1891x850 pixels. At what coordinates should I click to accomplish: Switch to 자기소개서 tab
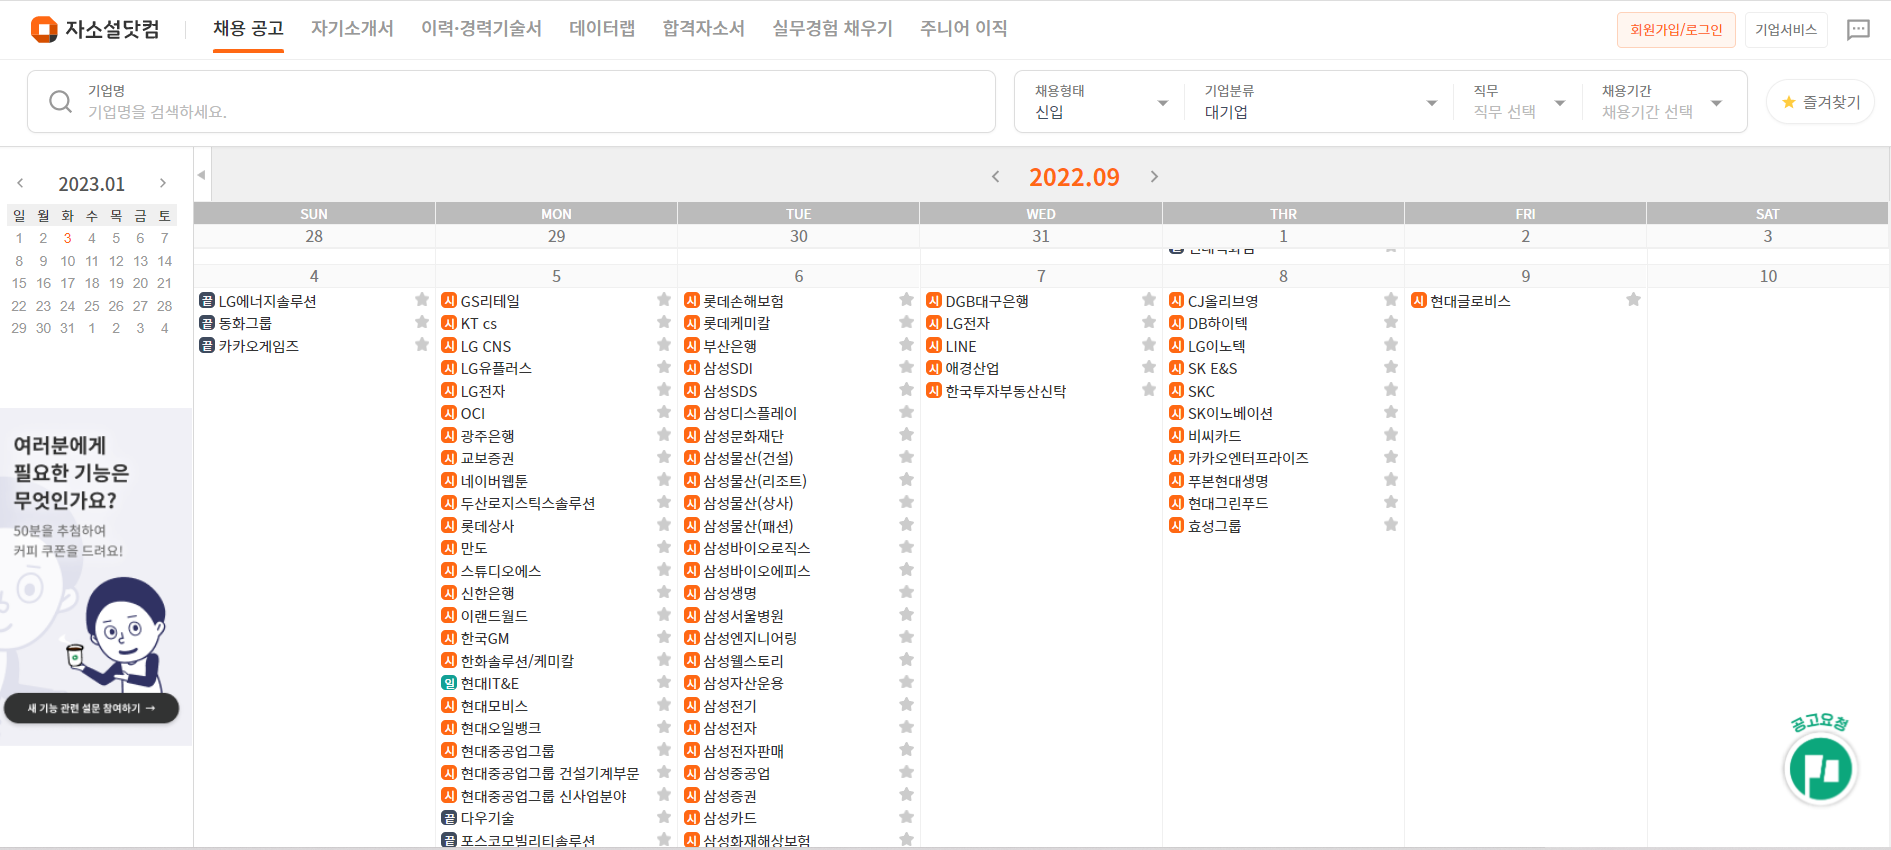352,29
